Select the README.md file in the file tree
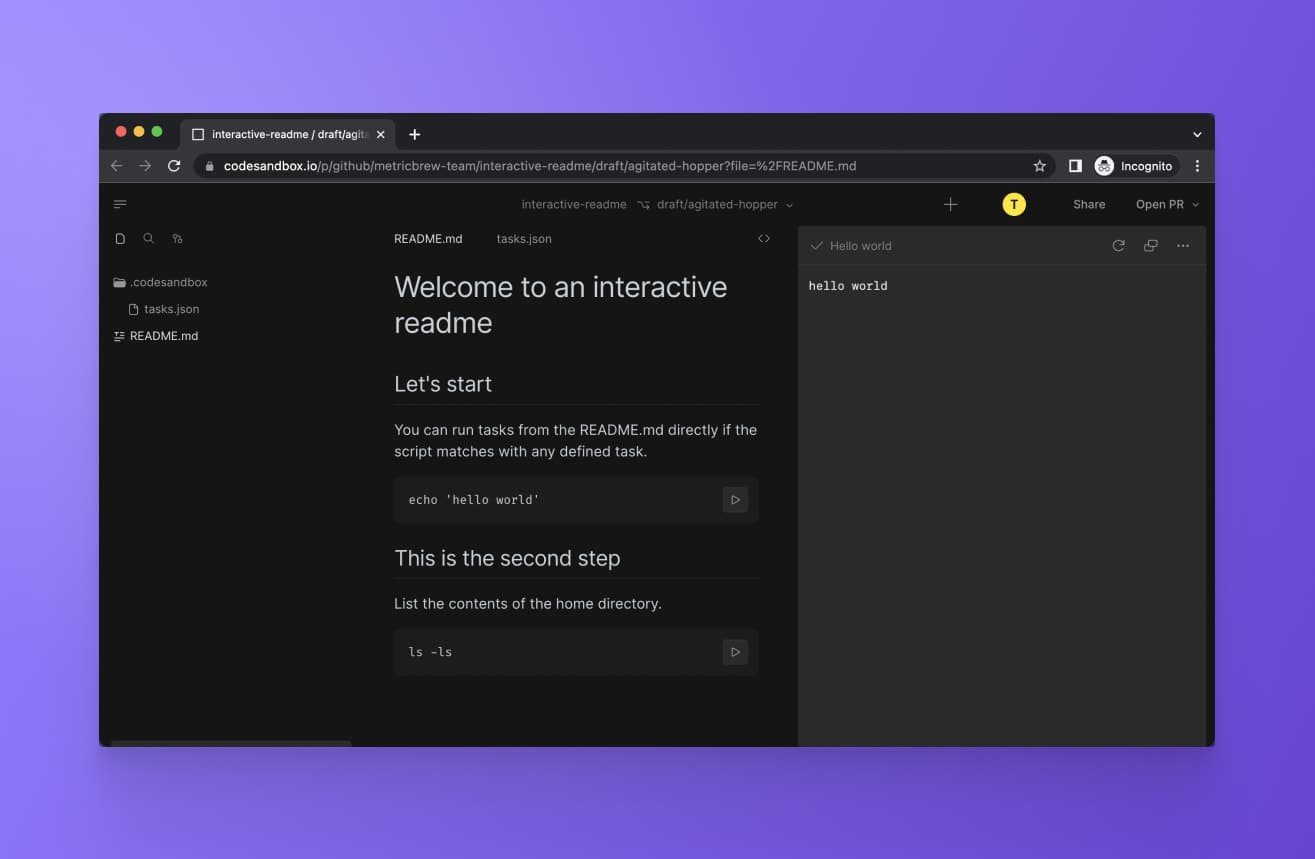1315x859 pixels. pos(164,336)
